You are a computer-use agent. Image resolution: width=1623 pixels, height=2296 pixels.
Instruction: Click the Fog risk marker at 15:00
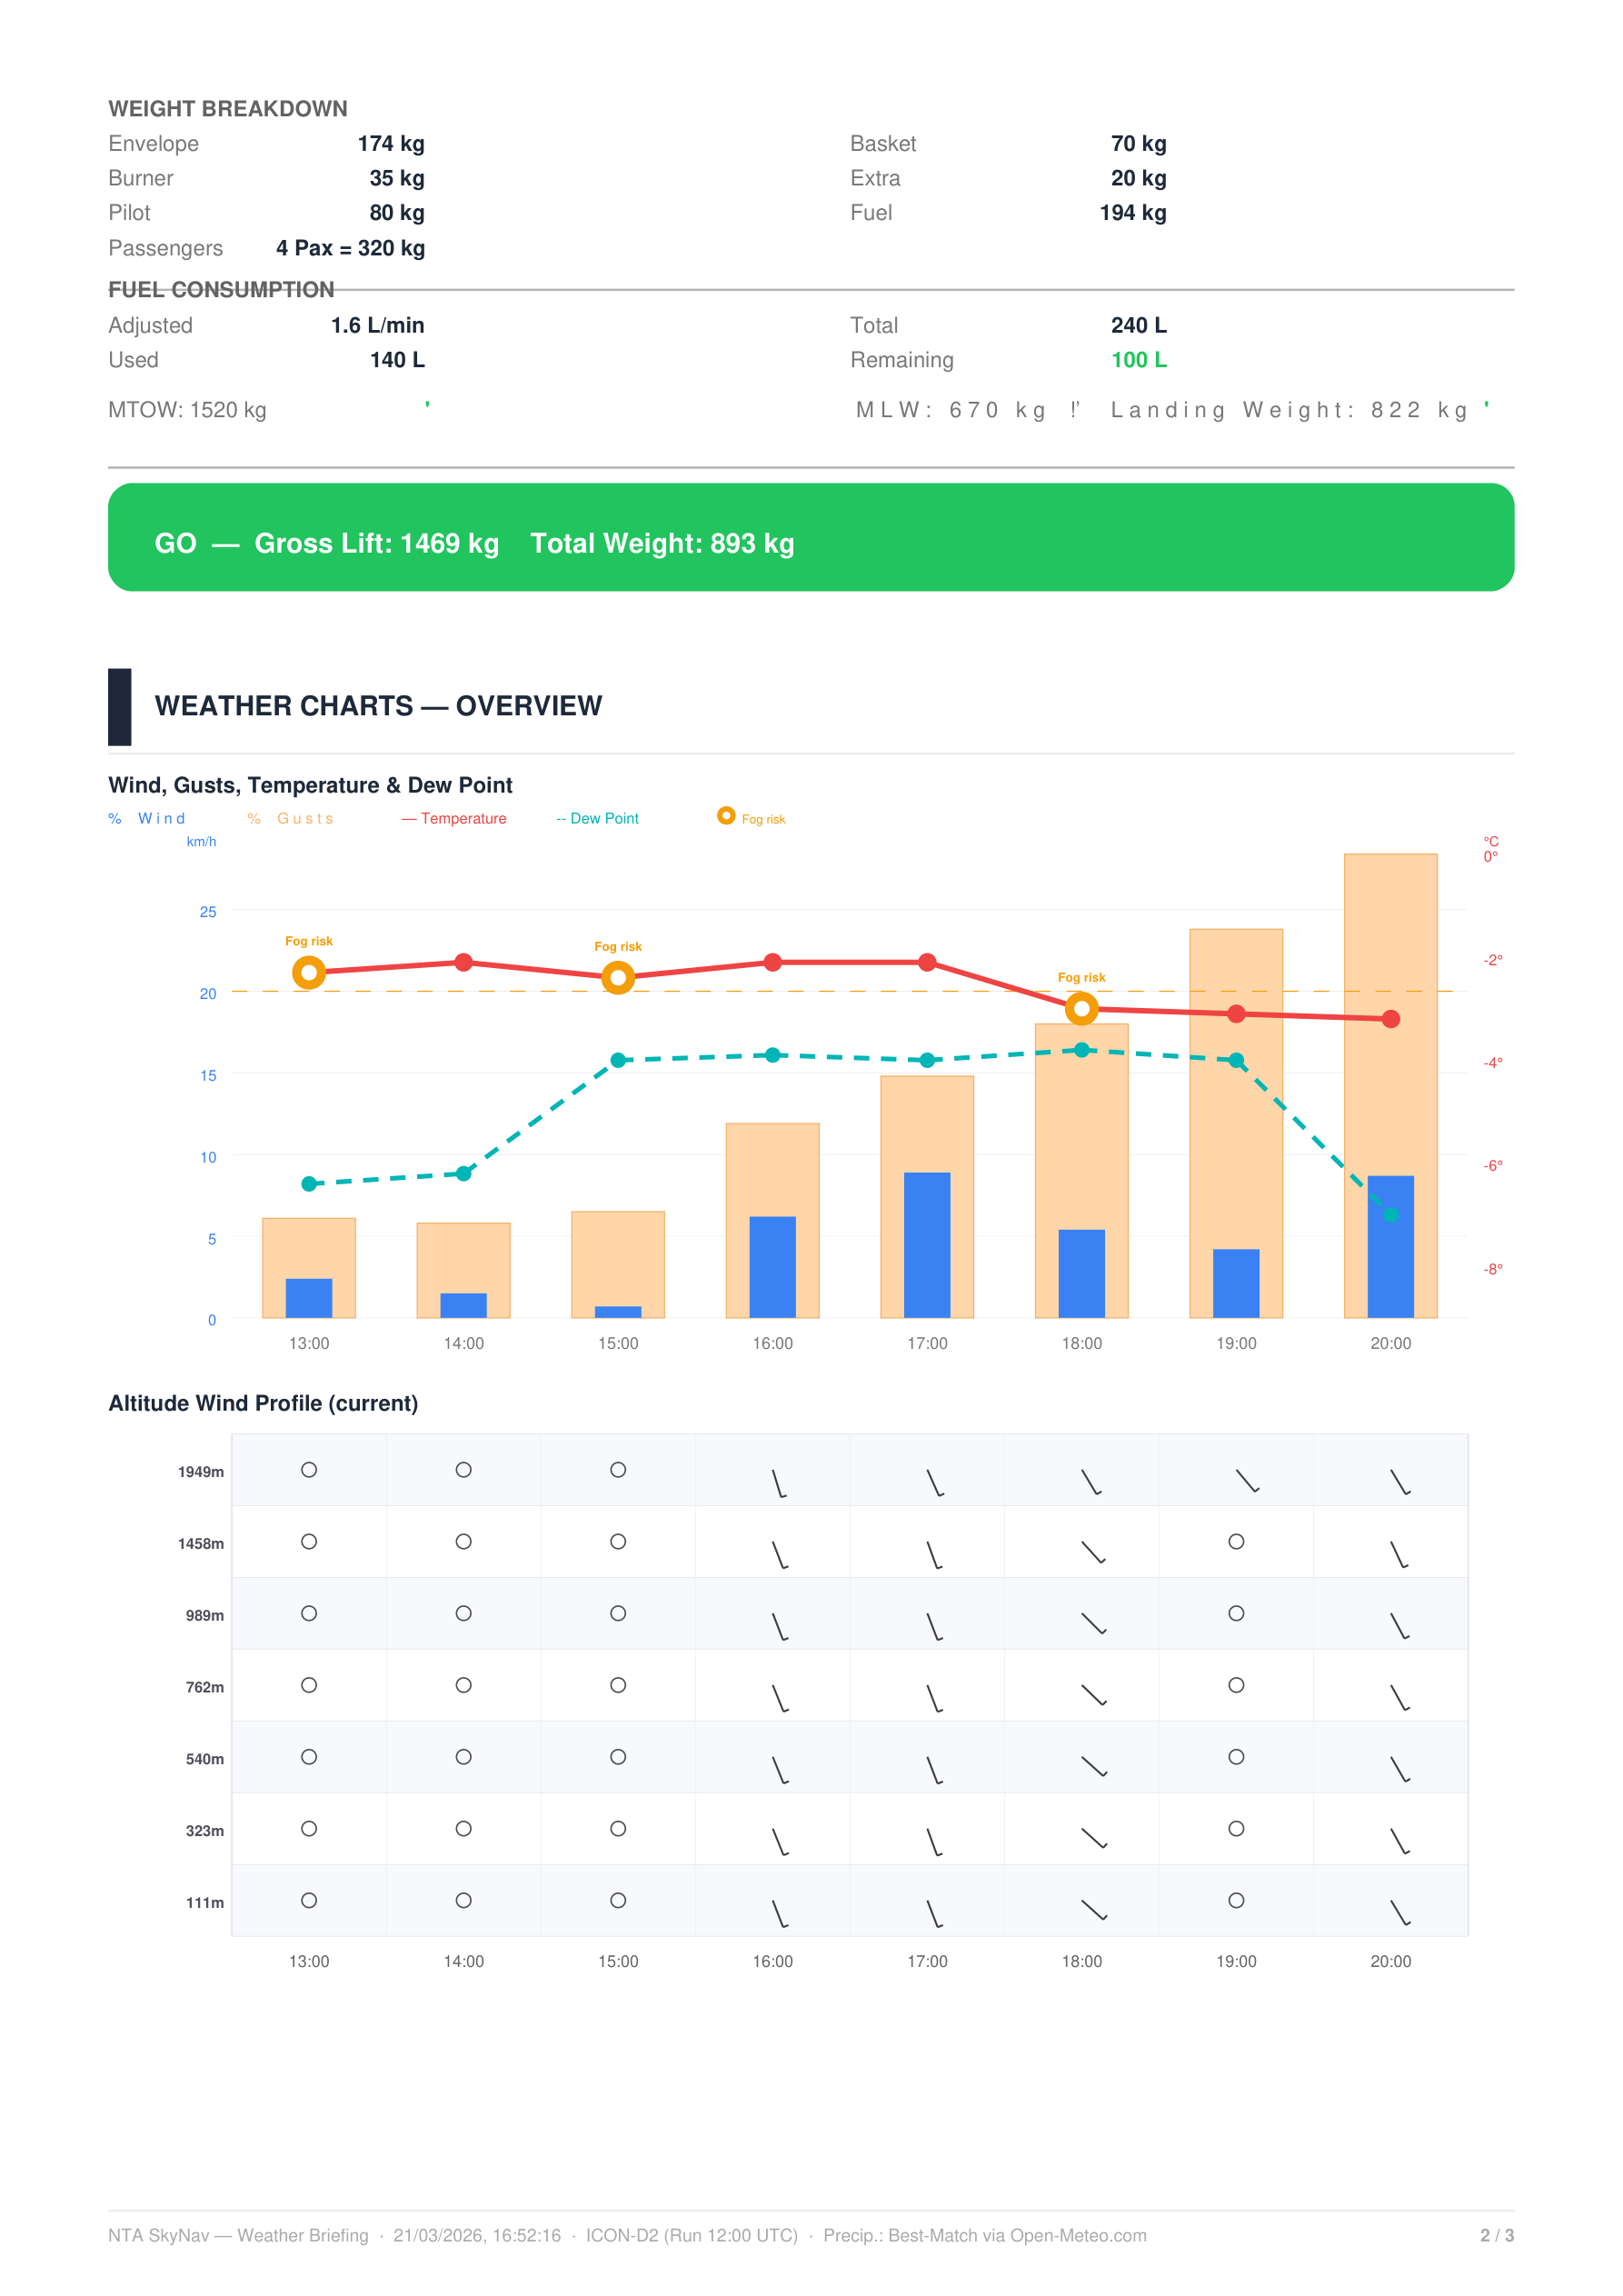[618, 977]
